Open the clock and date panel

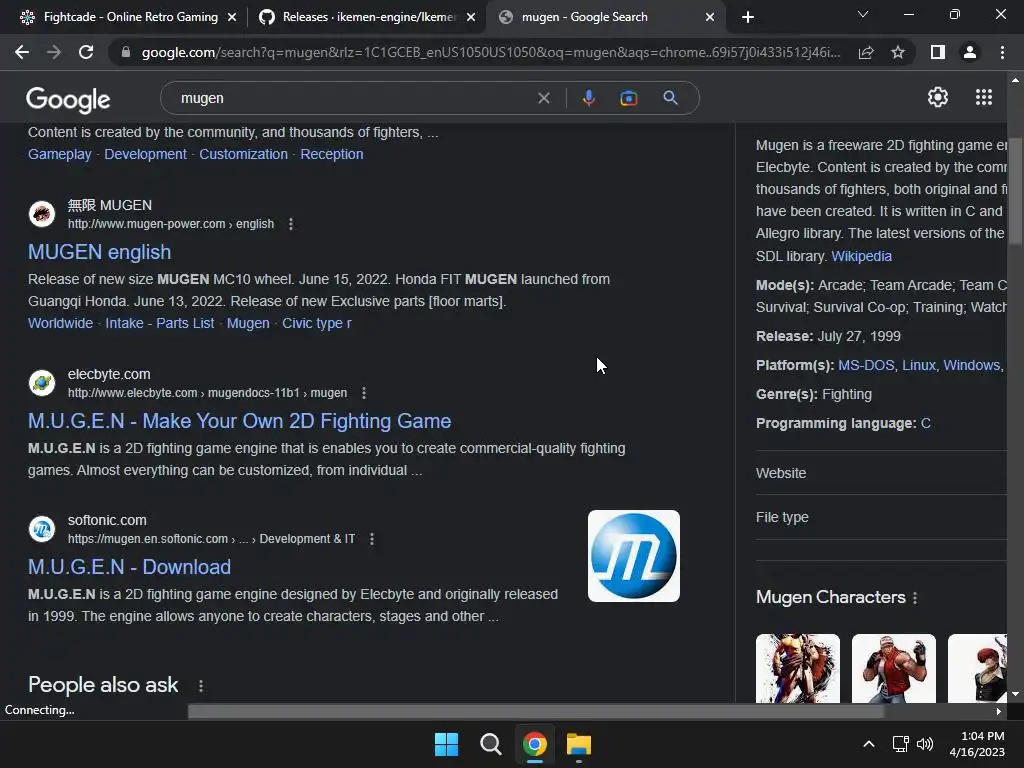click(977, 744)
